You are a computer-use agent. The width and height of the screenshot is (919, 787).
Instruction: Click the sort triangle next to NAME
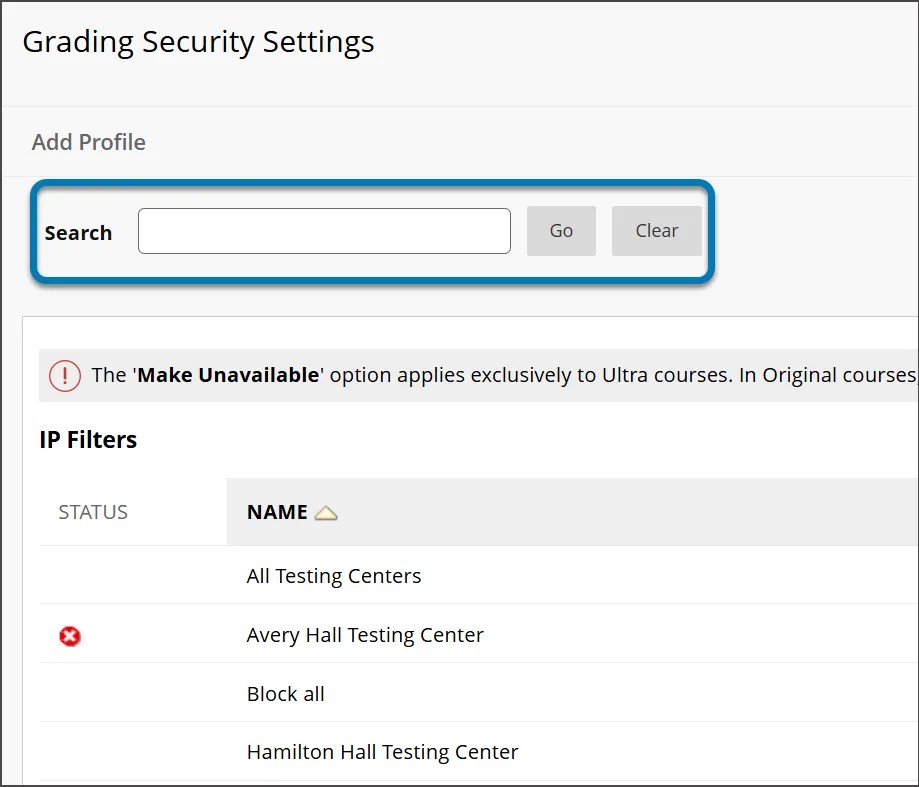(326, 511)
